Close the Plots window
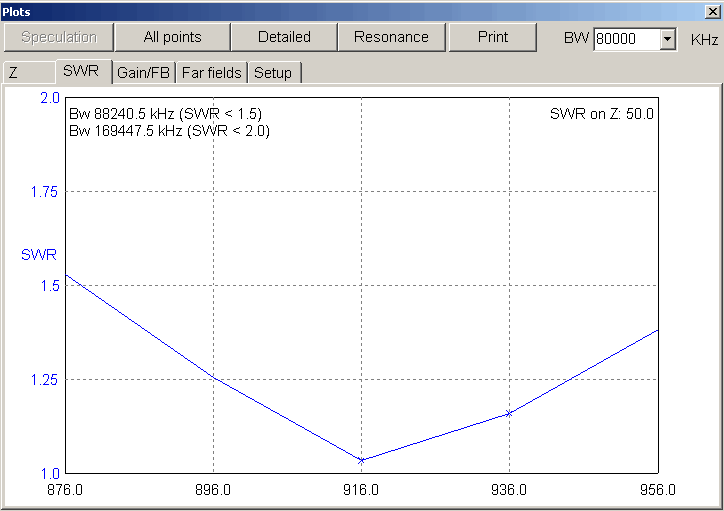This screenshot has height=511, width=724. pos(712,12)
